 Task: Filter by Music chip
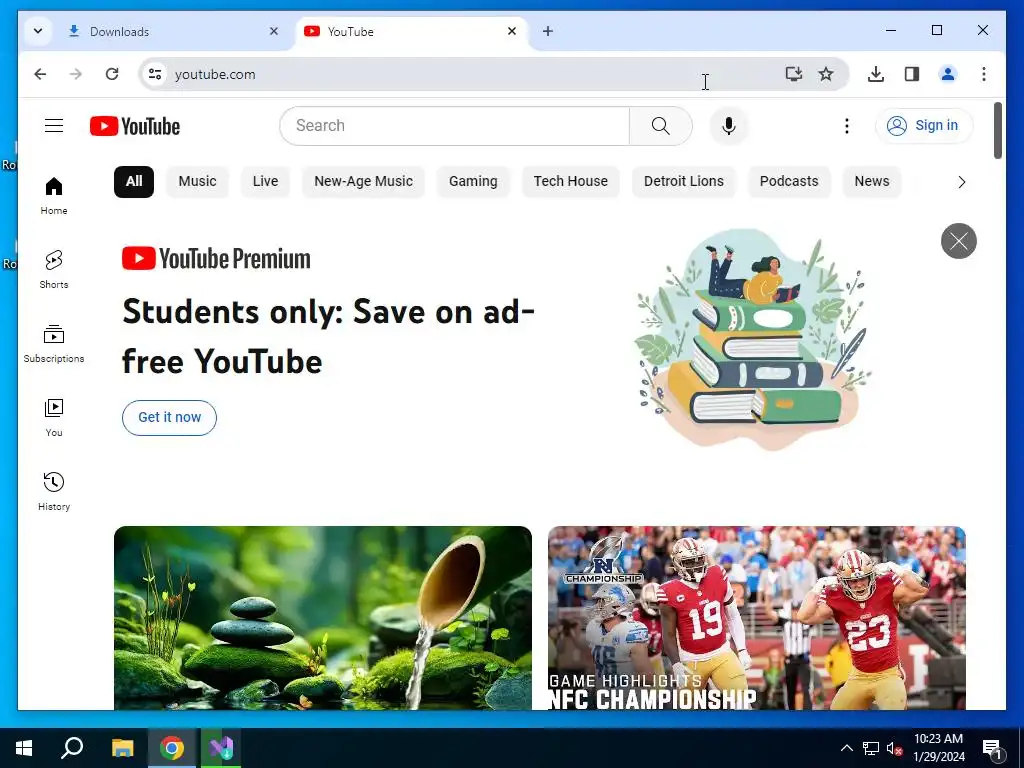click(x=197, y=181)
